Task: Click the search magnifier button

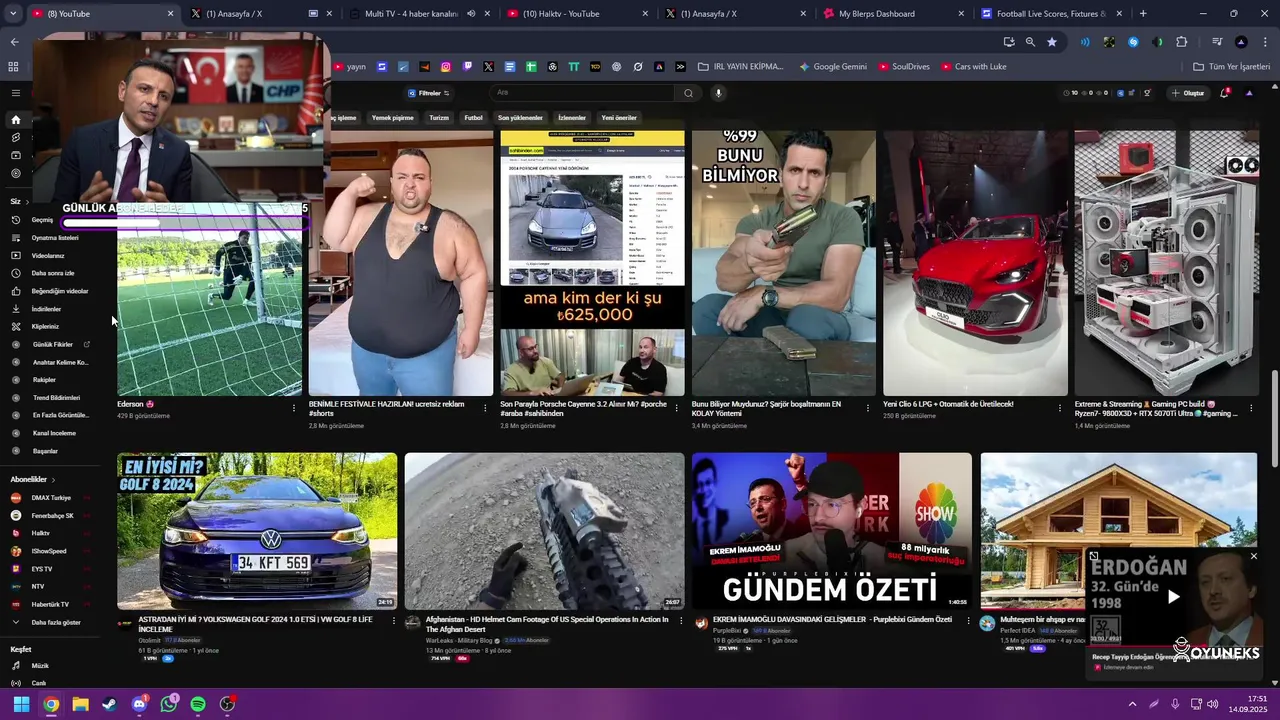Action: tap(688, 93)
